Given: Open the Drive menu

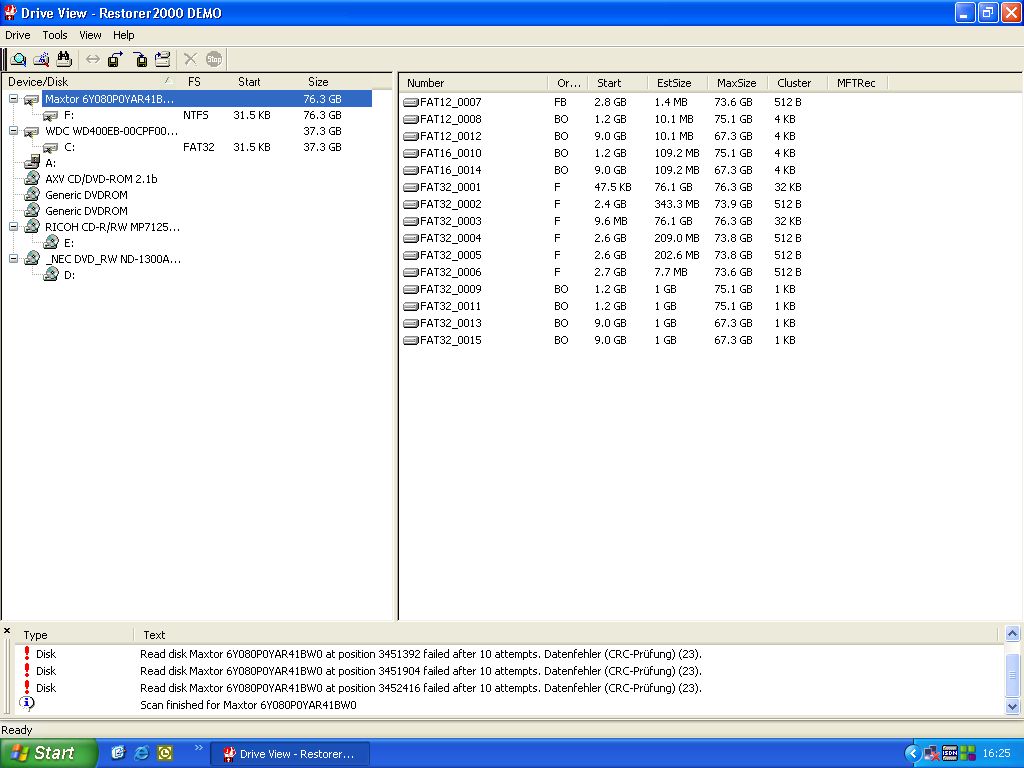Looking at the screenshot, I should [x=18, y=35].
